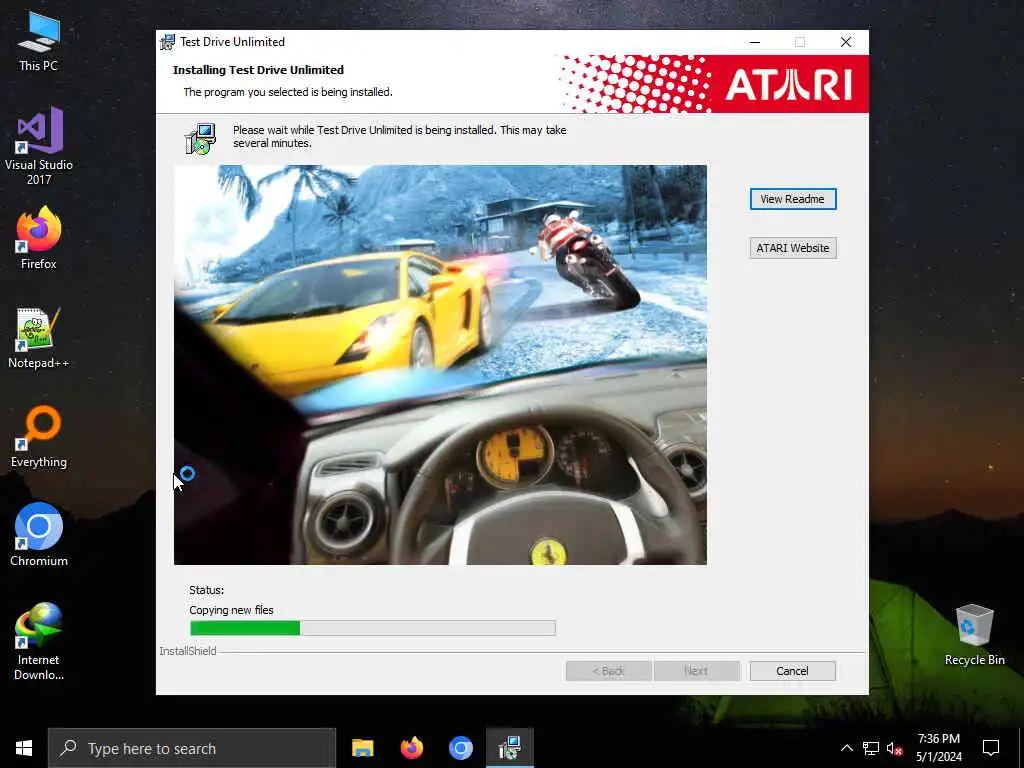This screenshot has width=1024, height=768.
Task: Click the disabled Next button
Action: [x=696, y=671]
